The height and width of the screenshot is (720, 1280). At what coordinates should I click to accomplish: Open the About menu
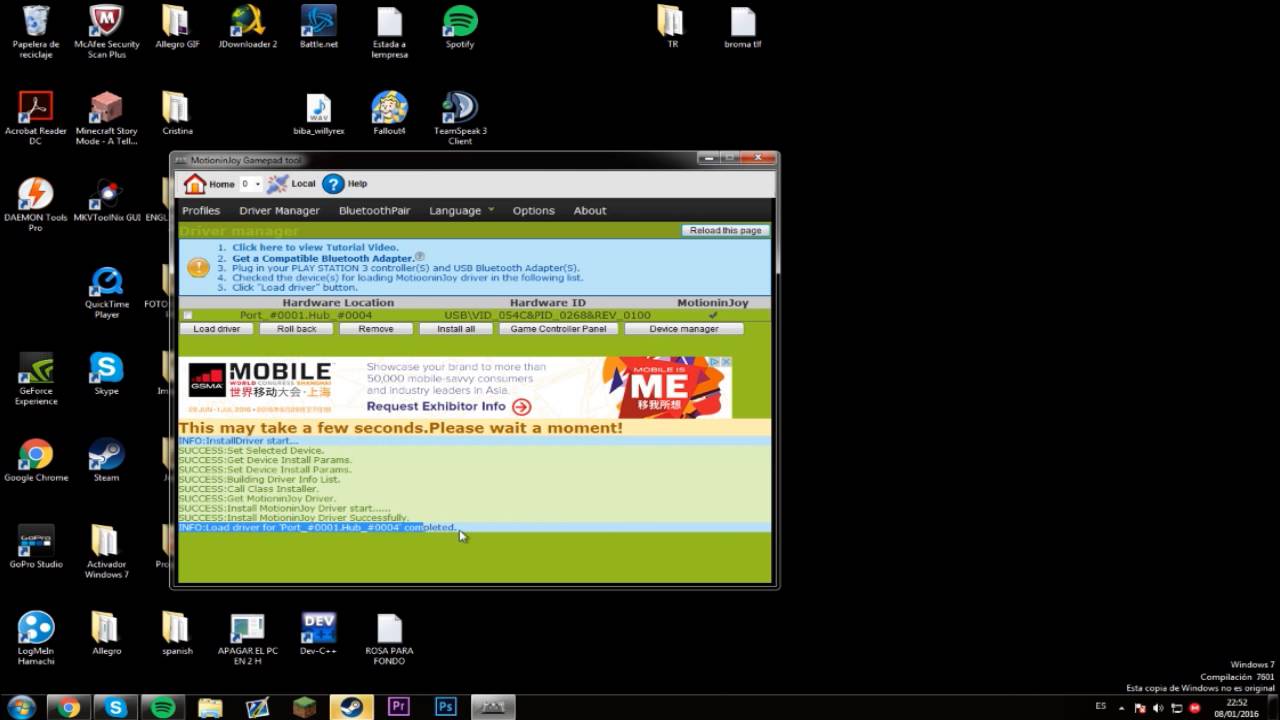click(x=590, y=211)
